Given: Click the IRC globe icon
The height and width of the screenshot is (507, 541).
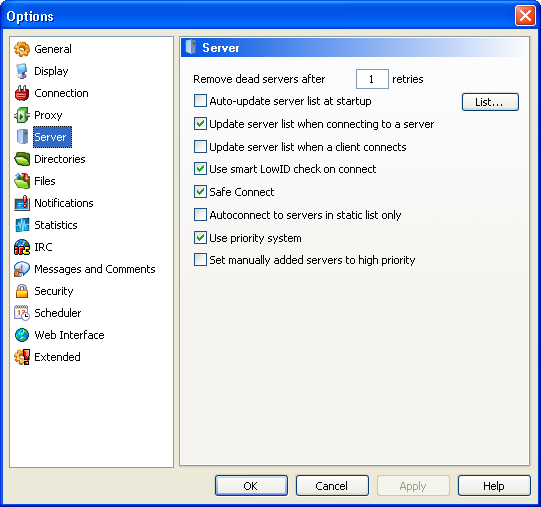Looking at the screenshot, I should [22, 247].
